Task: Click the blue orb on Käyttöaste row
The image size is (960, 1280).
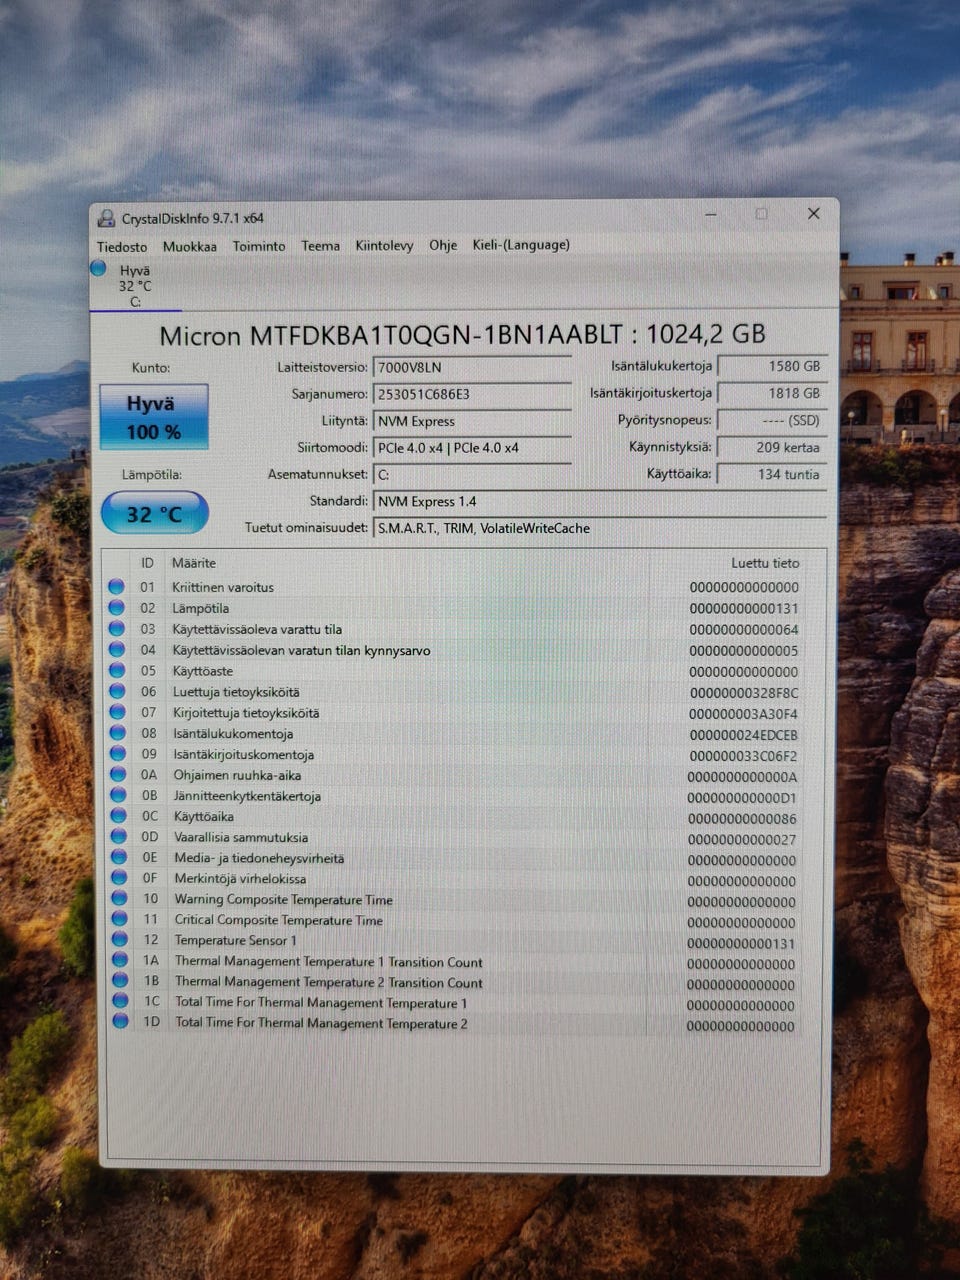Action: [117, 671]
